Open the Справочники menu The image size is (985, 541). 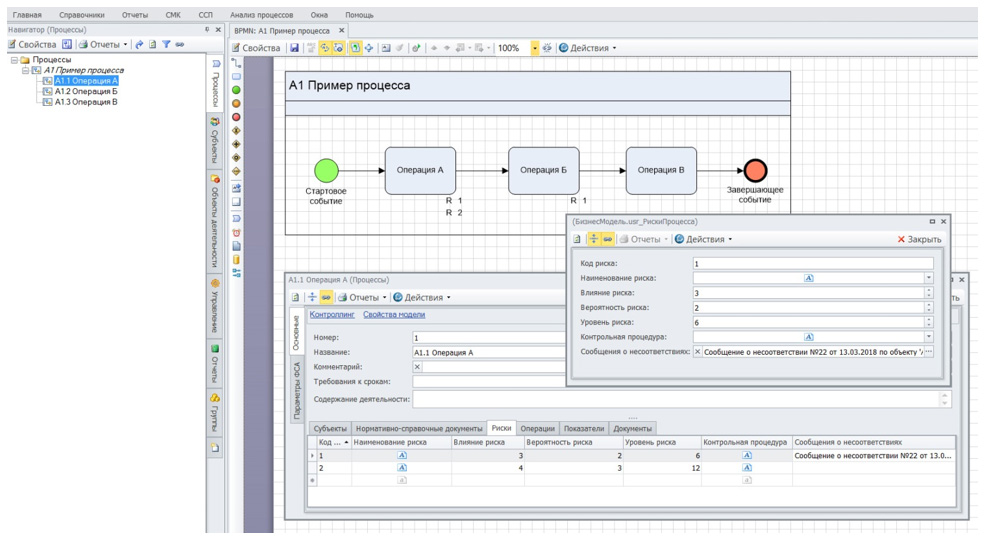tap(81, 15)
